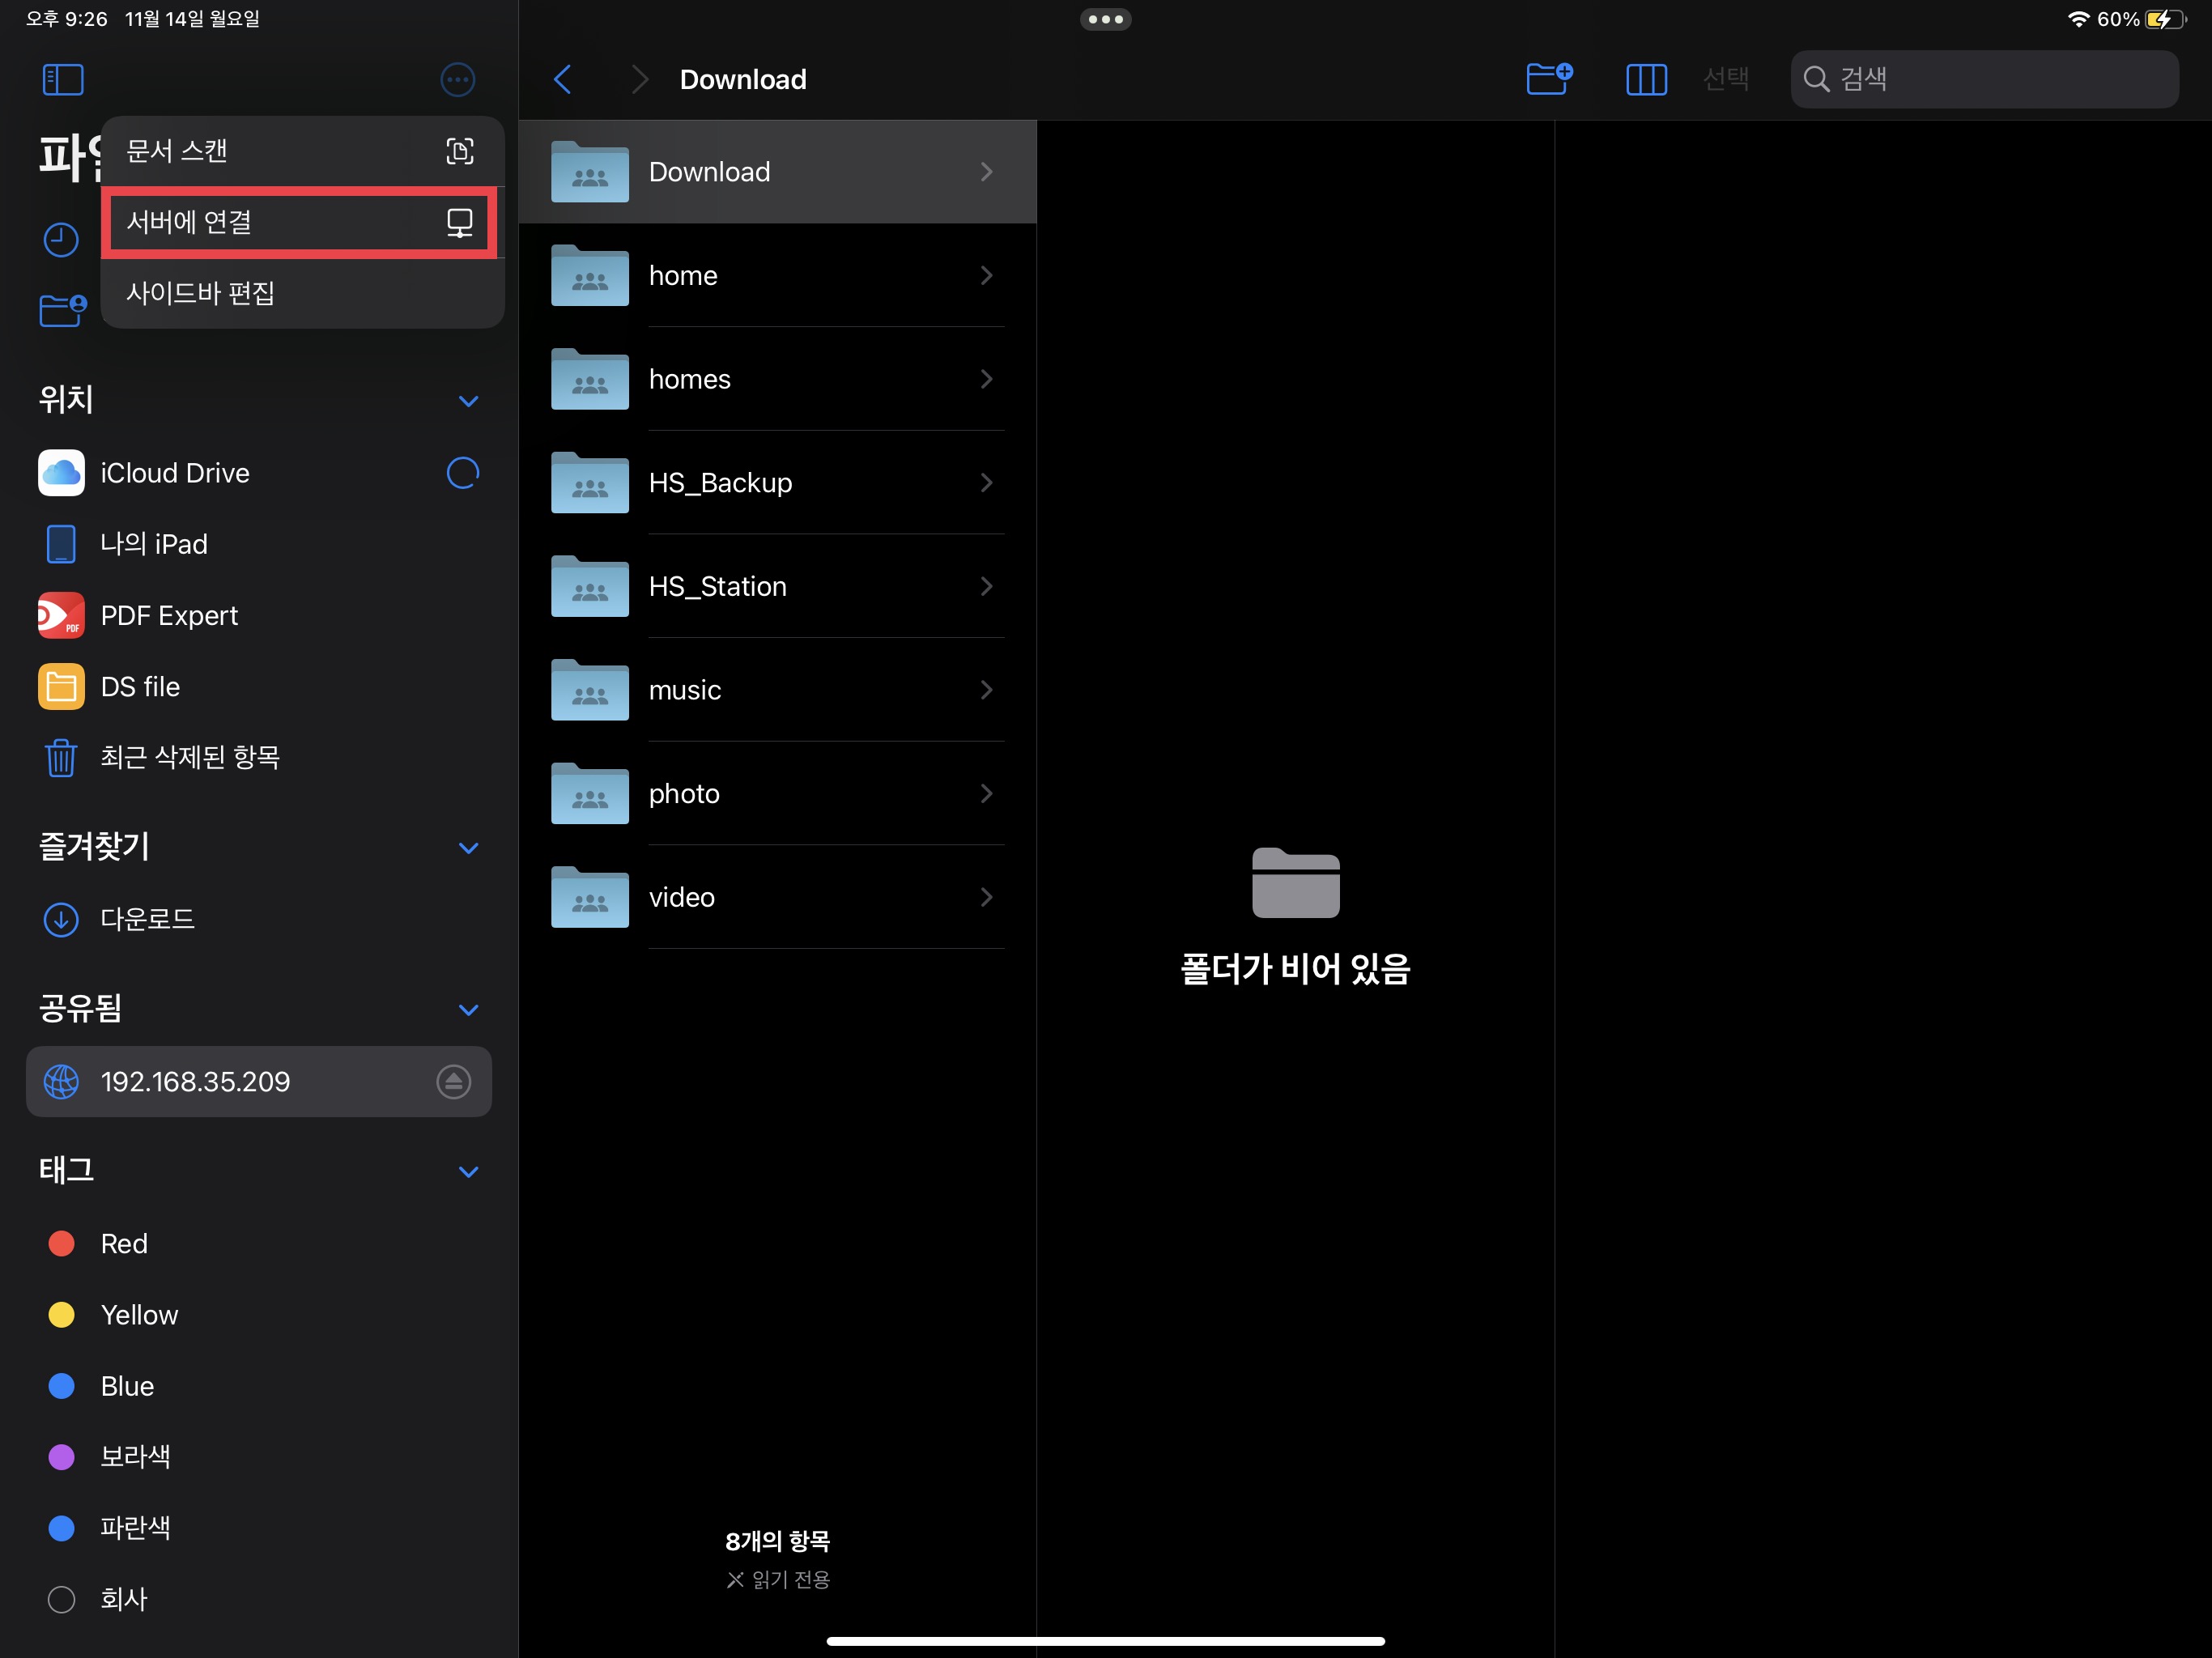Open the 다운로드 favorite
The height and width of the screenshot is (1658, 2212).
tap(258, 918)
